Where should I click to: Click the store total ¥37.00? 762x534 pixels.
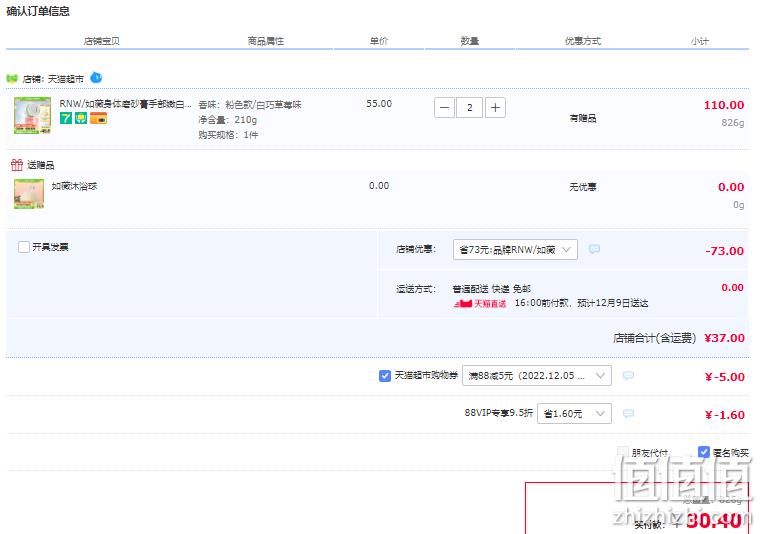point(724,338)
